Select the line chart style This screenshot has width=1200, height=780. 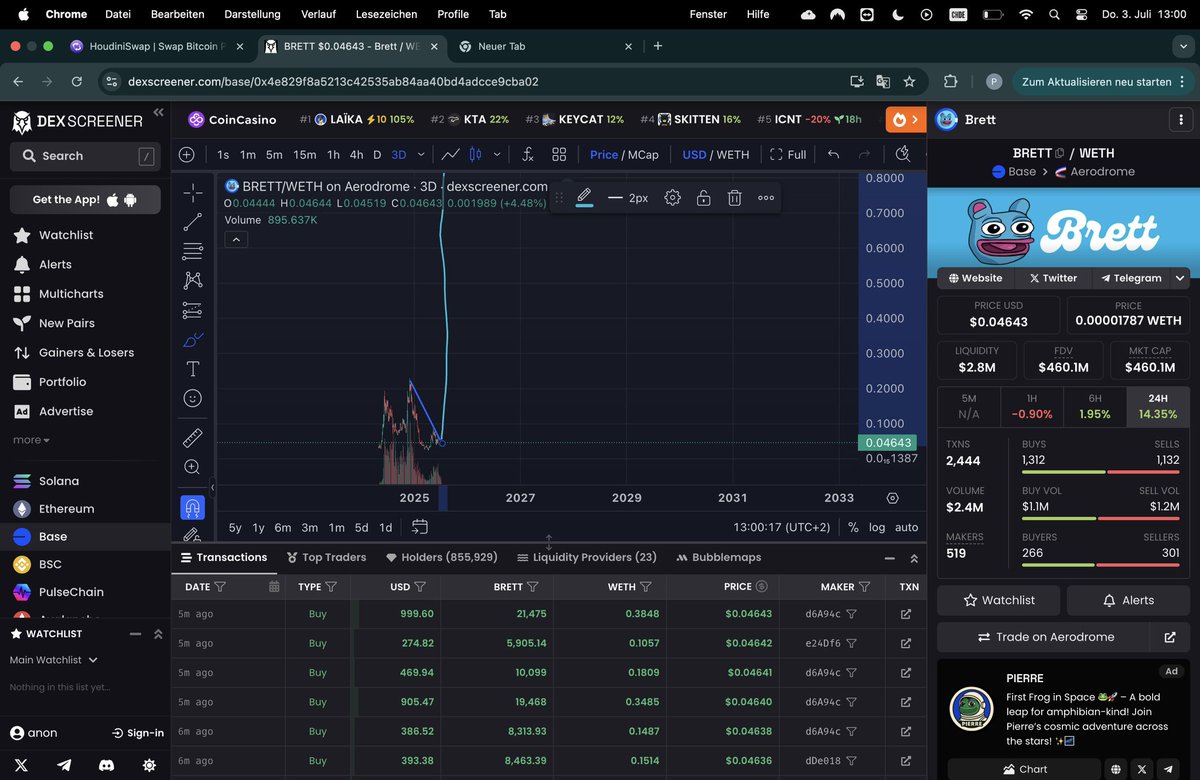point(451,154)
